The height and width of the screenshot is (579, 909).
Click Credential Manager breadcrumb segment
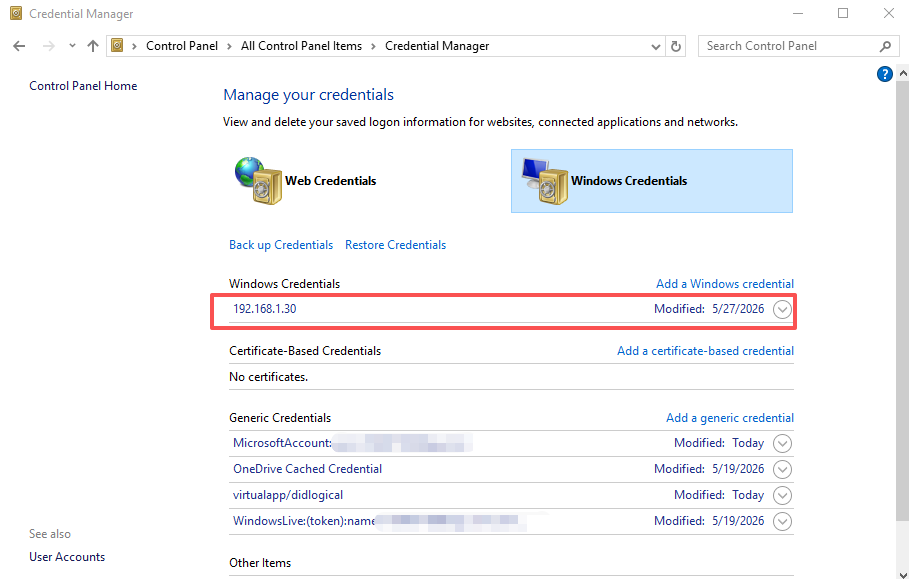click(437, 46)
